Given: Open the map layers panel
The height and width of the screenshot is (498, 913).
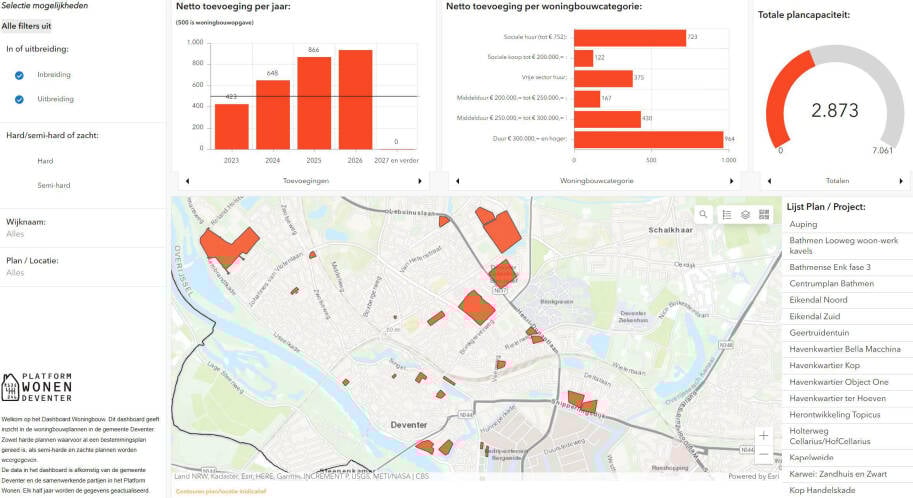Looking at the screenshot, I should click(x=745, y=214).
